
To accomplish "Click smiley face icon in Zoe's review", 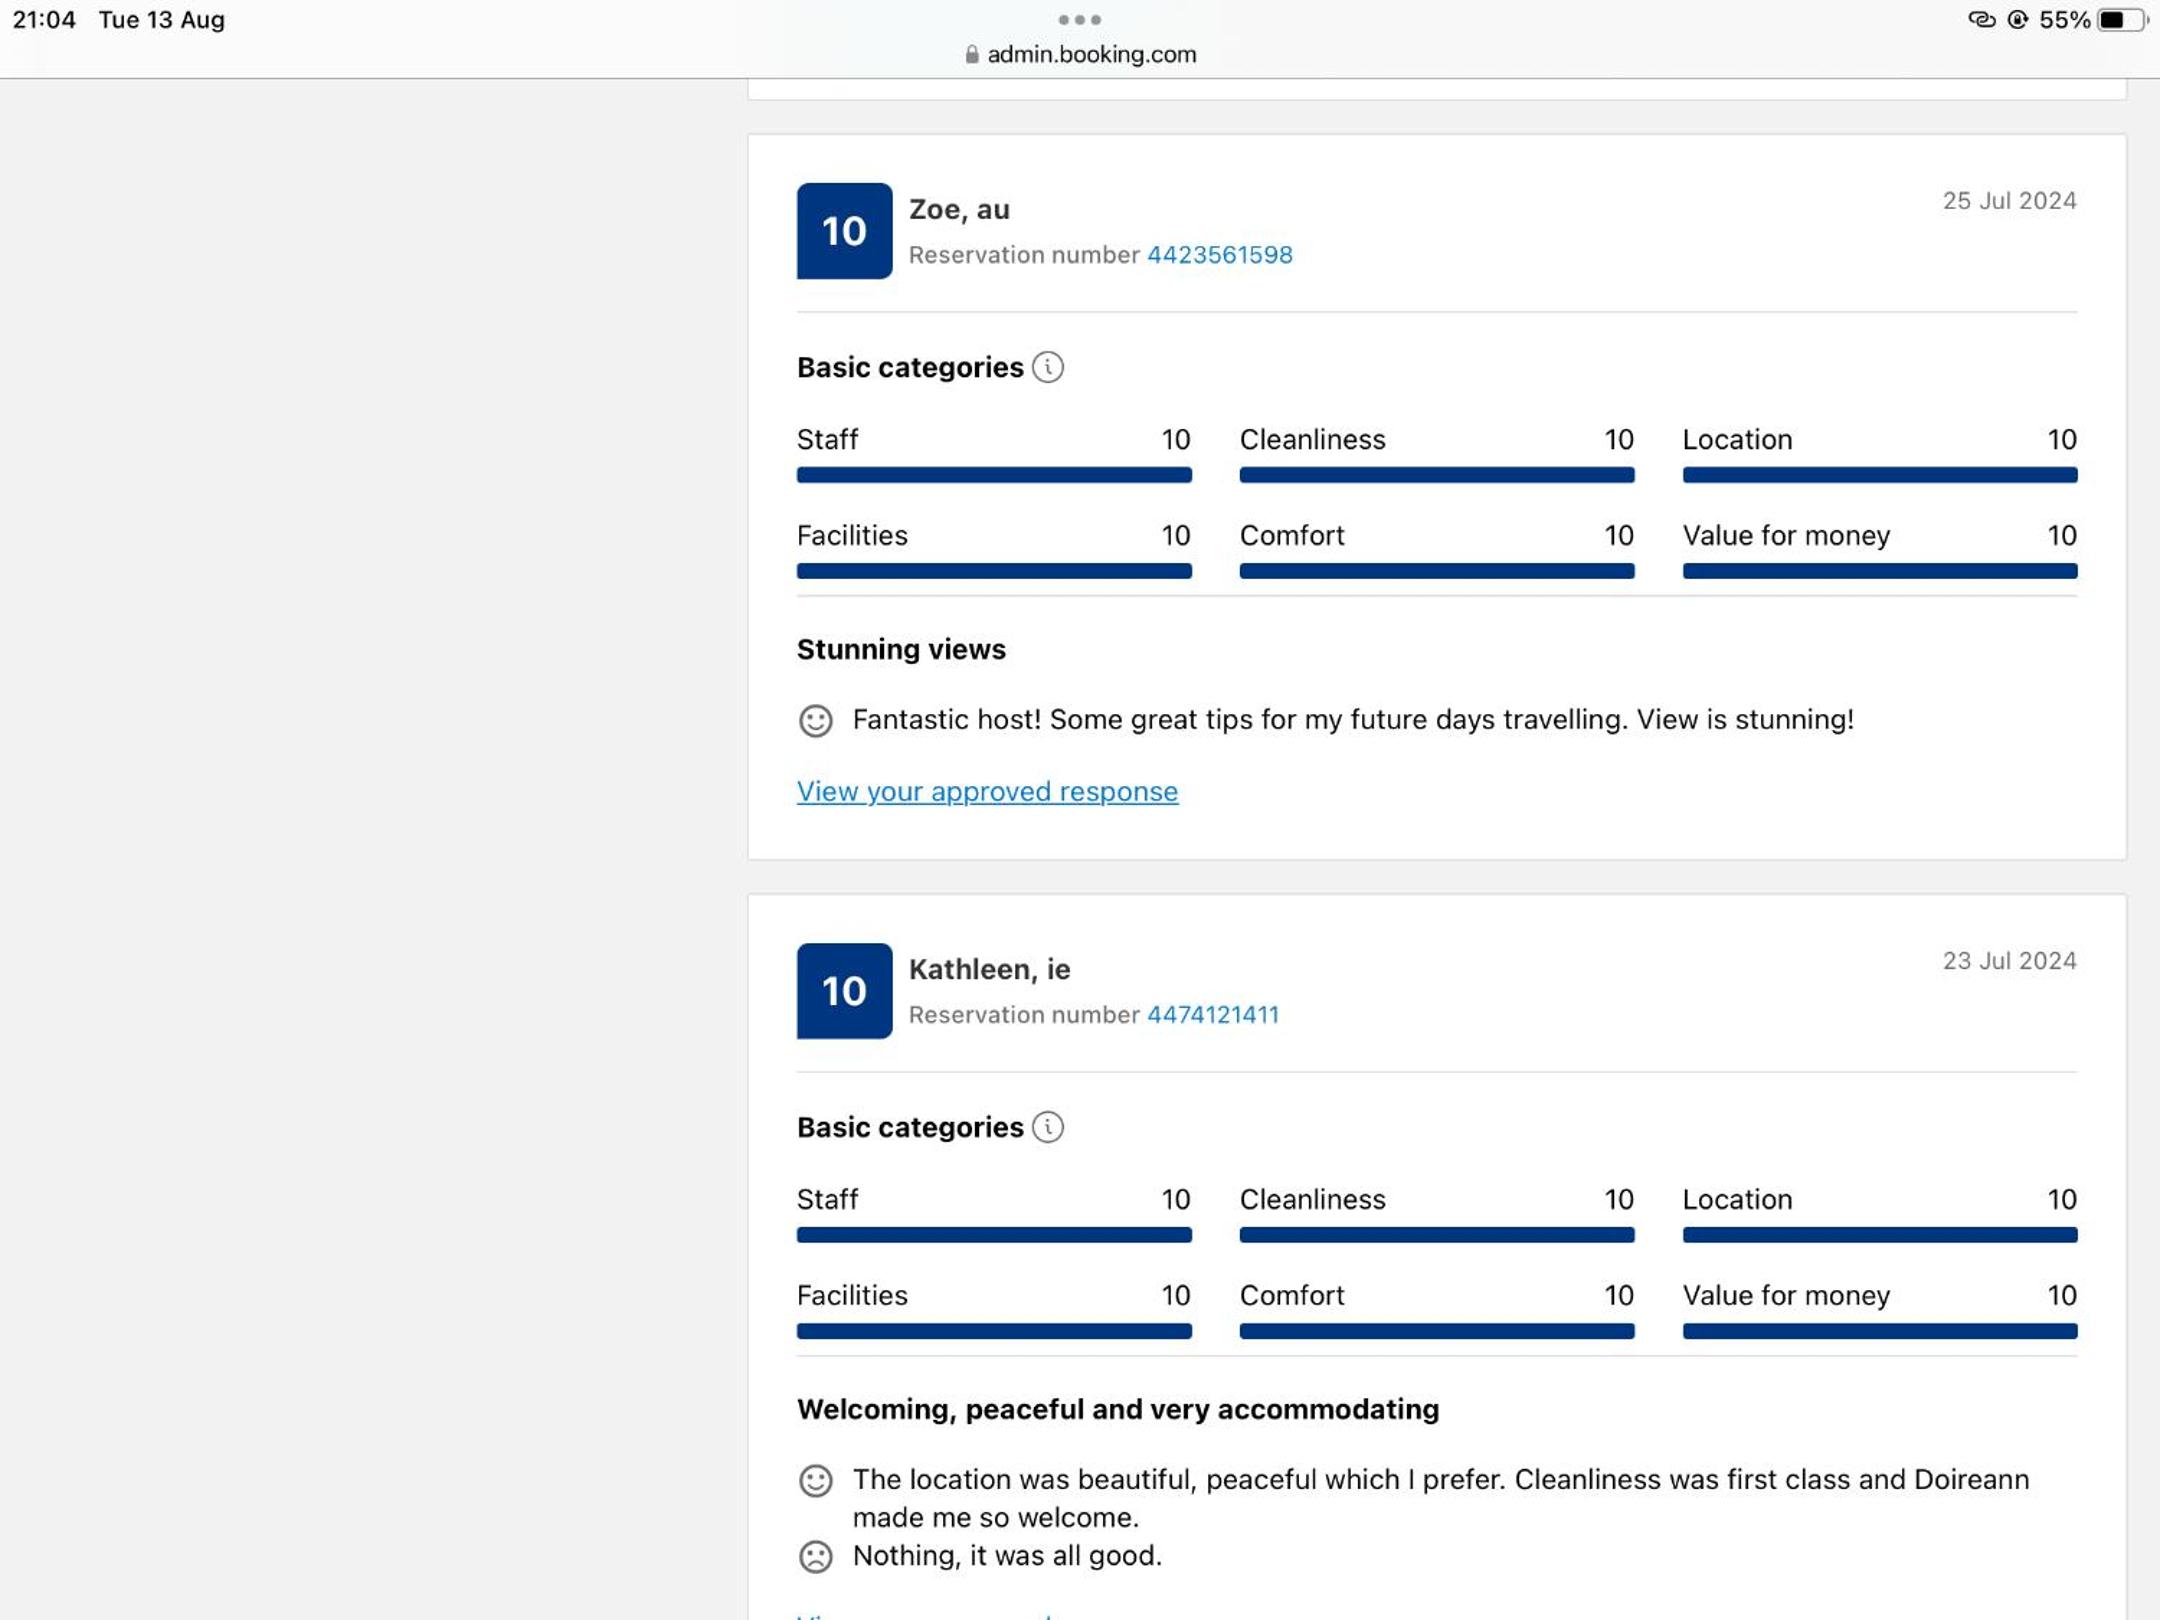I will pyautogui.click(x=815, y=720).
